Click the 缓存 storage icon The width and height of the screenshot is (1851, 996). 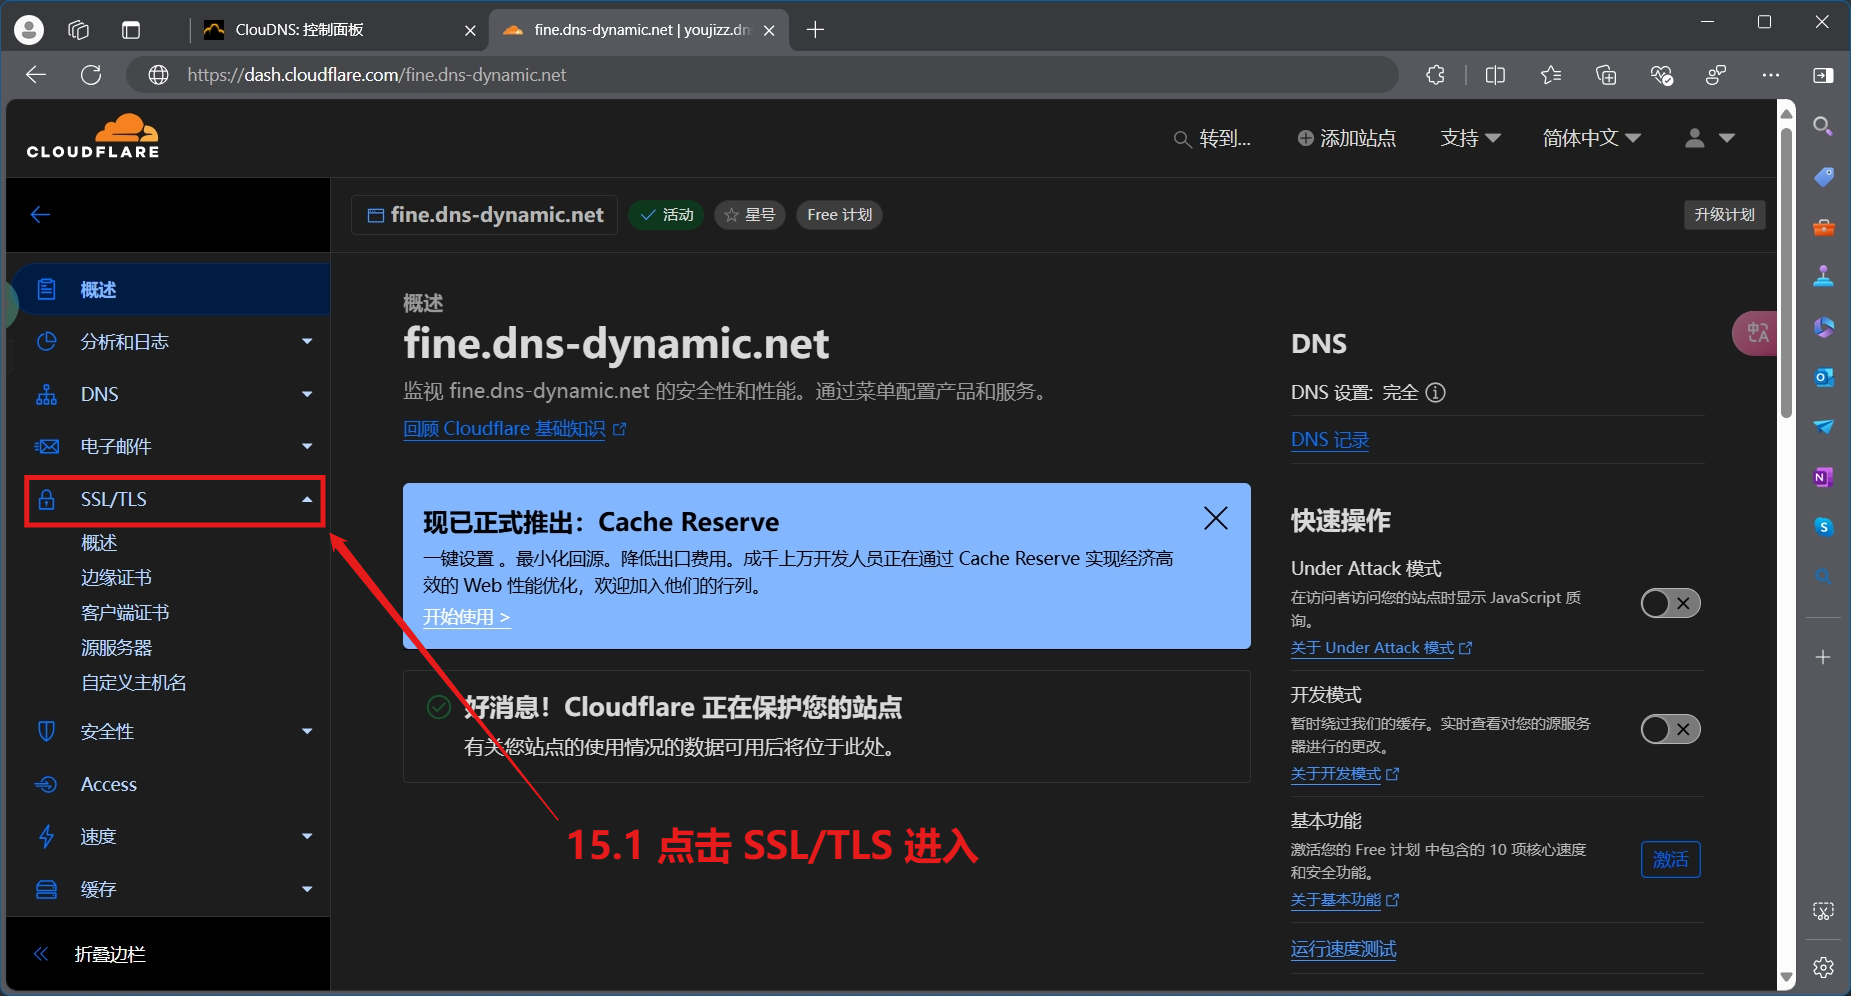(46, 889)
